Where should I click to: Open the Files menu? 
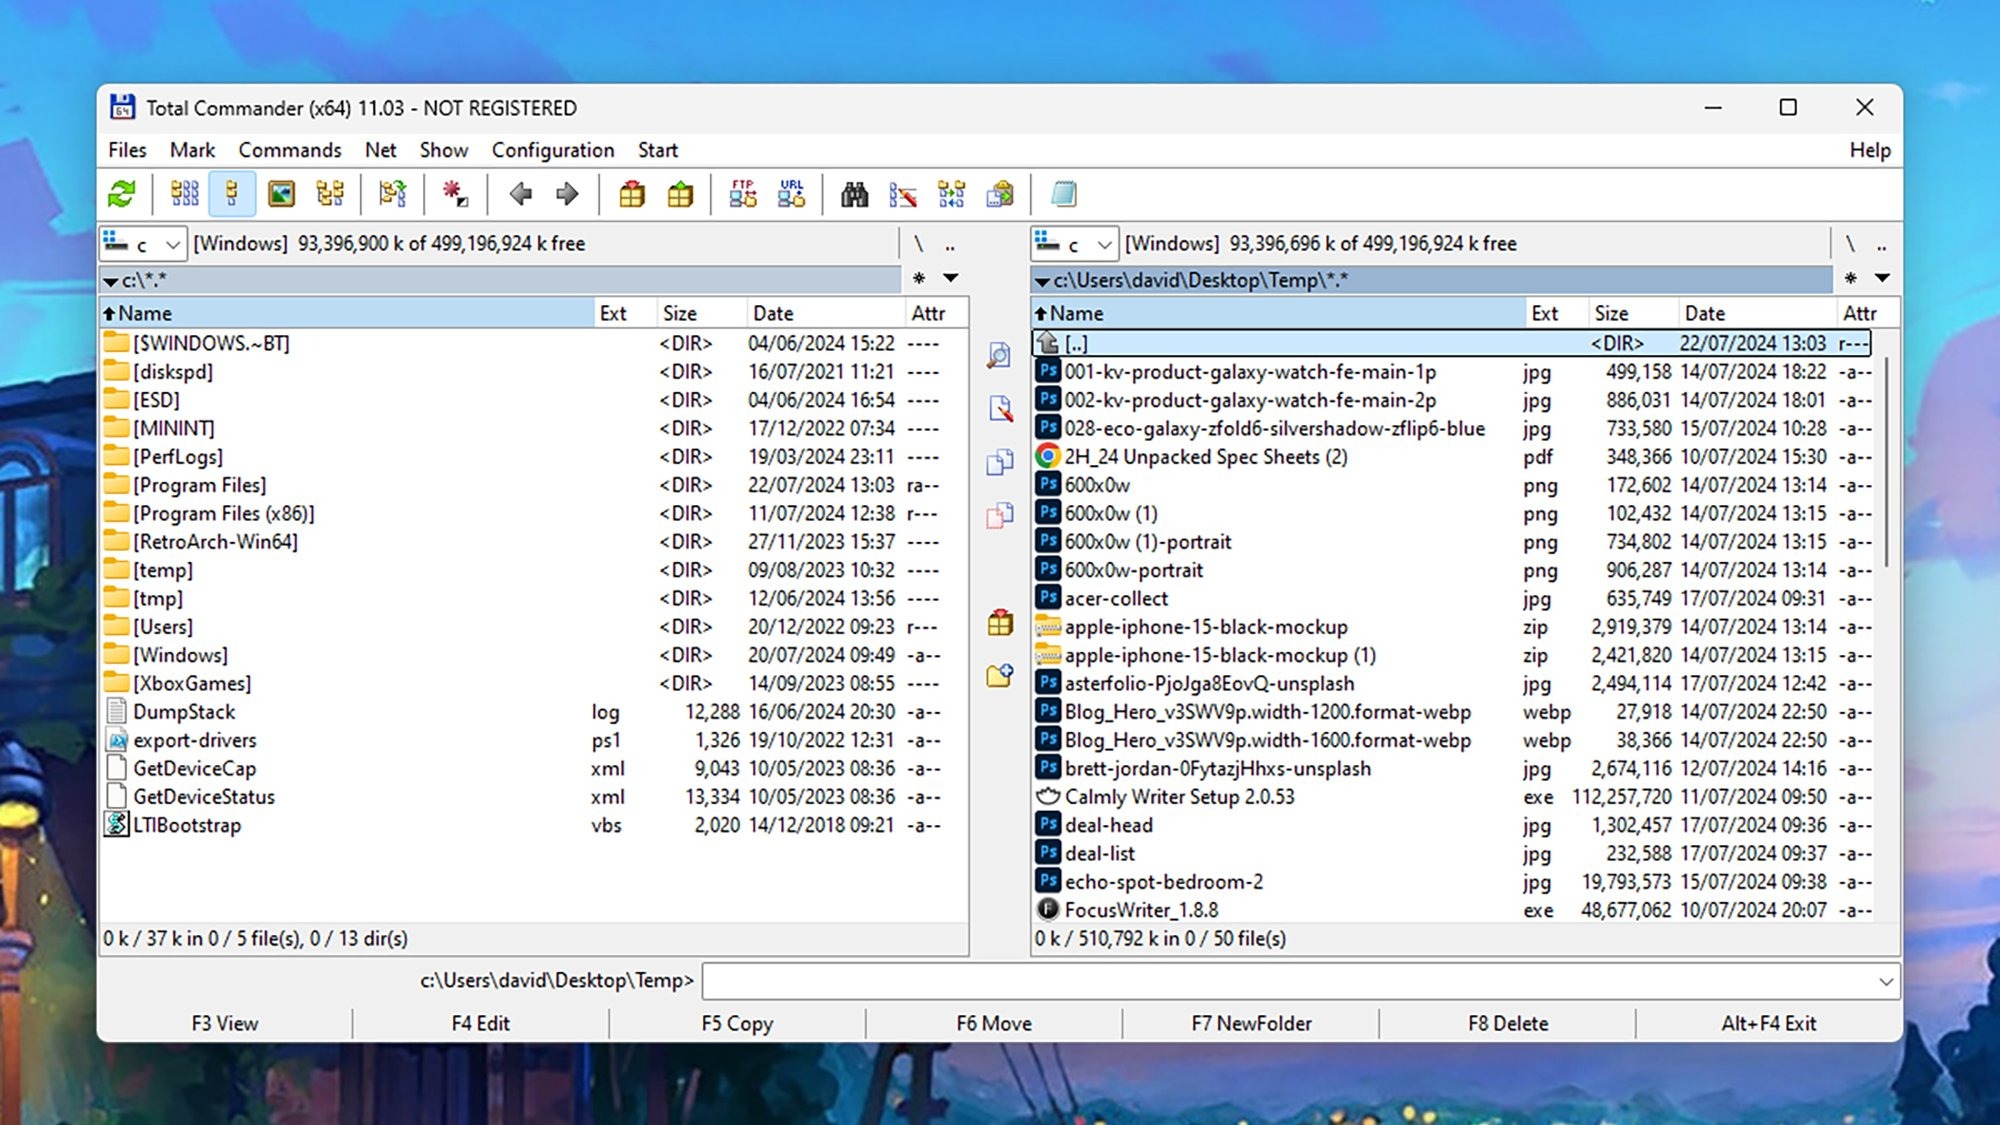tap(127, 150)
